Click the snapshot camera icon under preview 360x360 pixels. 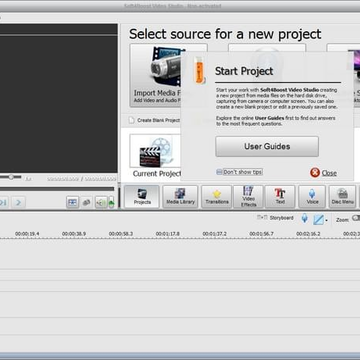(87, 202)
